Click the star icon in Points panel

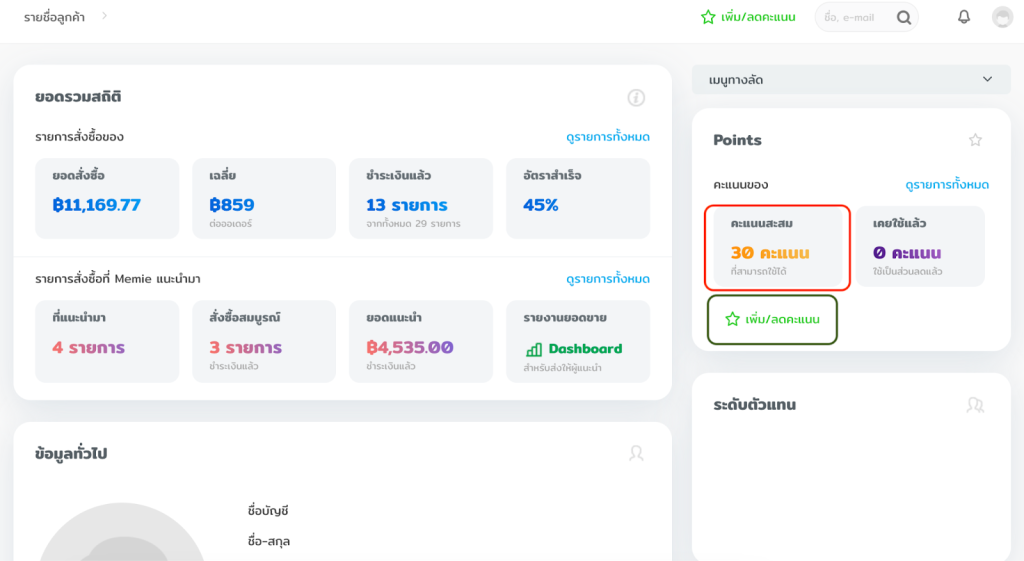point(976,140)
